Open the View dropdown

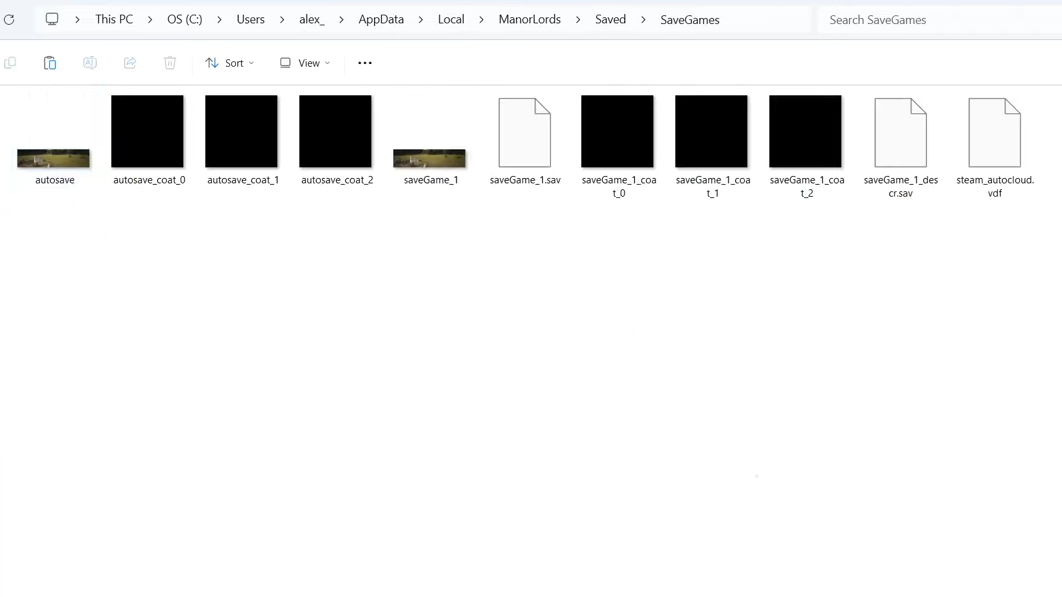pyautogui.click(x=305, y=62)
